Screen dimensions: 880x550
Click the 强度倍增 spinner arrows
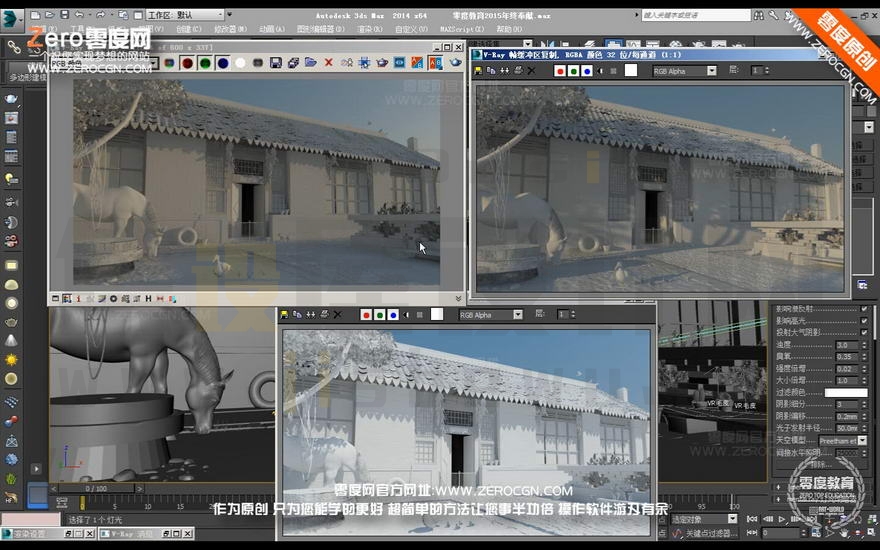[x=863, y=369]
